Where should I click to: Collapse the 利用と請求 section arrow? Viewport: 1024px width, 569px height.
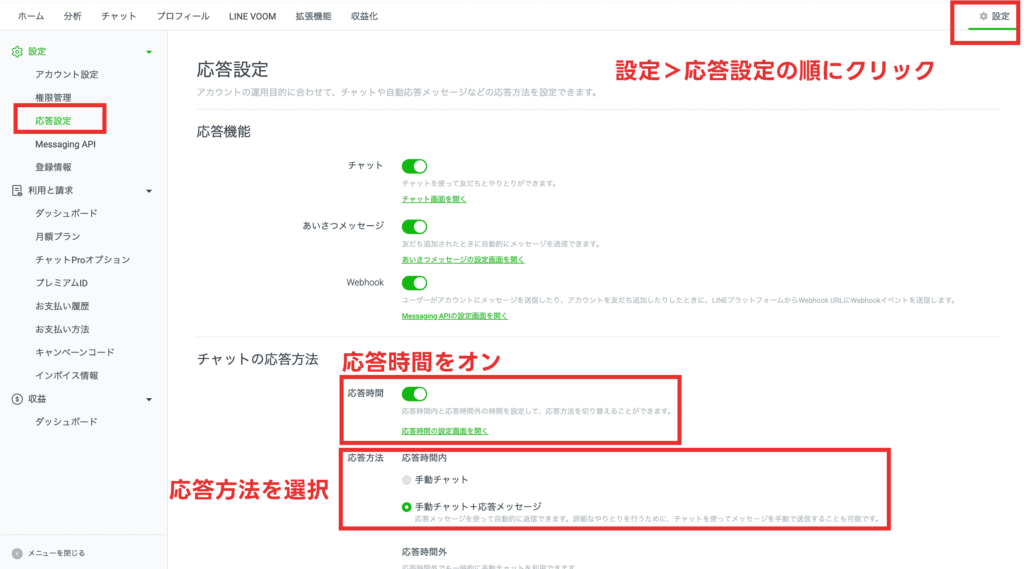[149, 190]
